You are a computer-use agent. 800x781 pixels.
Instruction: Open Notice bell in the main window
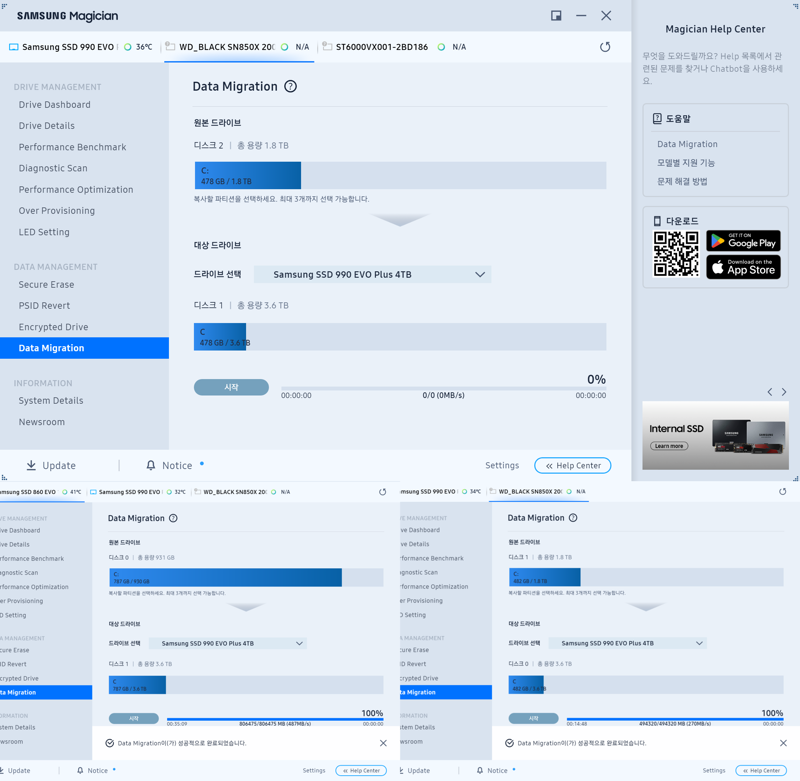coord(151,465)
